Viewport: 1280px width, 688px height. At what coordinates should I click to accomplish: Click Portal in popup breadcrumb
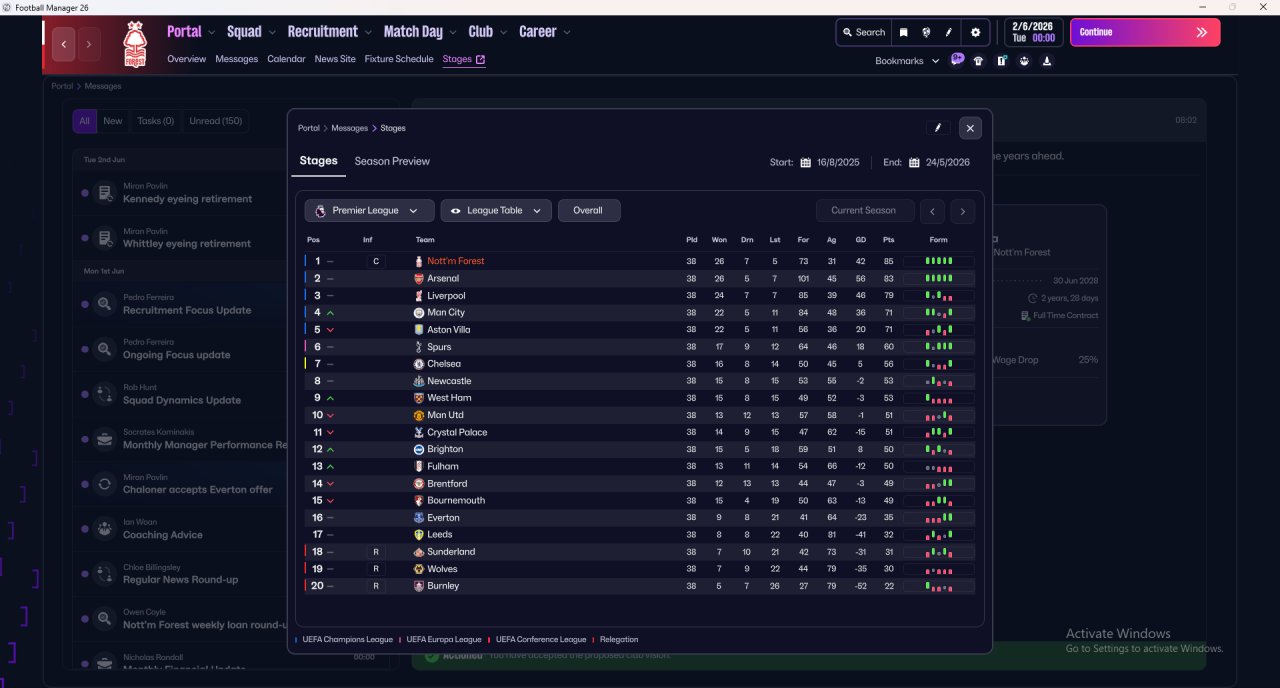[x=309, y=128]
